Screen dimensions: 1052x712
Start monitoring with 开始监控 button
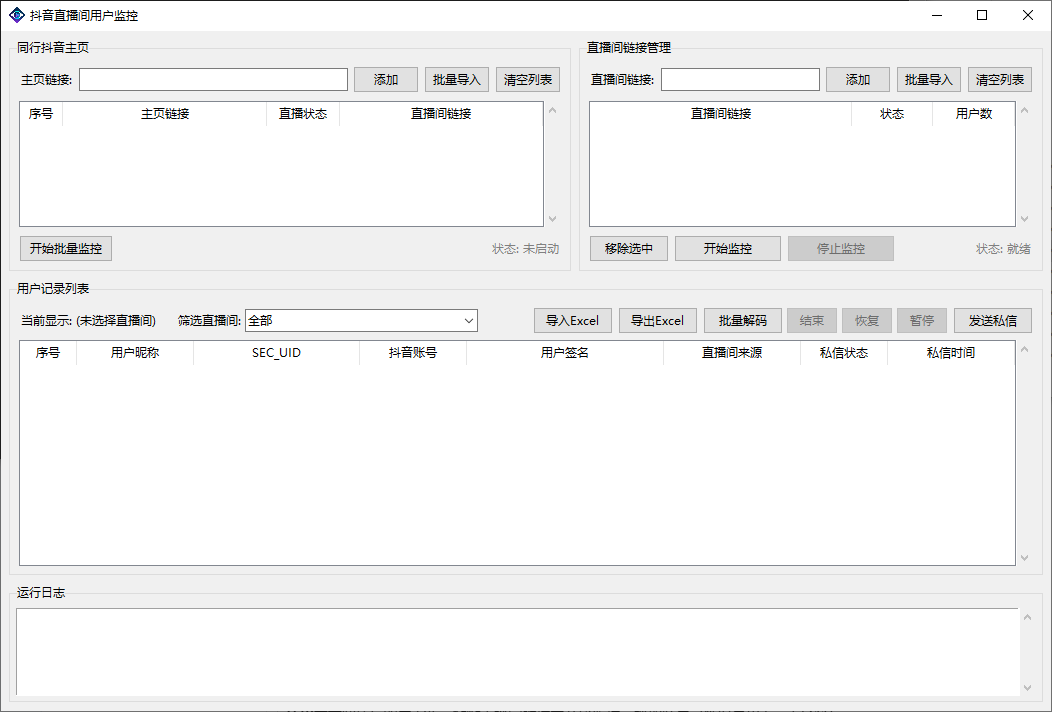(727, 248)
